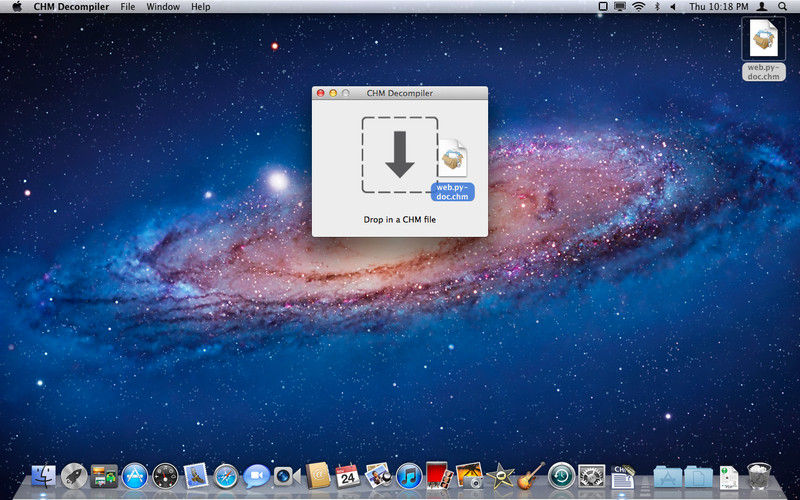Open iChat from the Dock
Viewport: 800px width, 500px height.
pyautogui.click(x=257, y=476)
